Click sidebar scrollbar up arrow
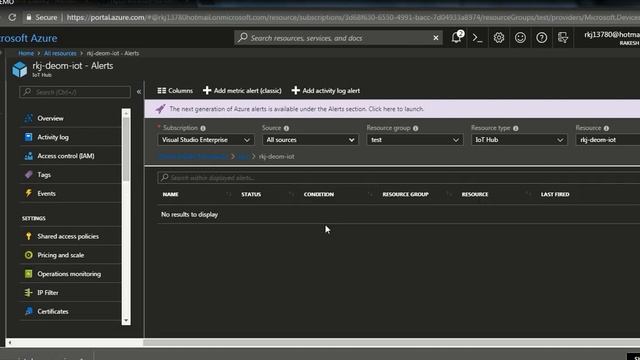This screenshot has height=360, width=640. coord(126,113)
